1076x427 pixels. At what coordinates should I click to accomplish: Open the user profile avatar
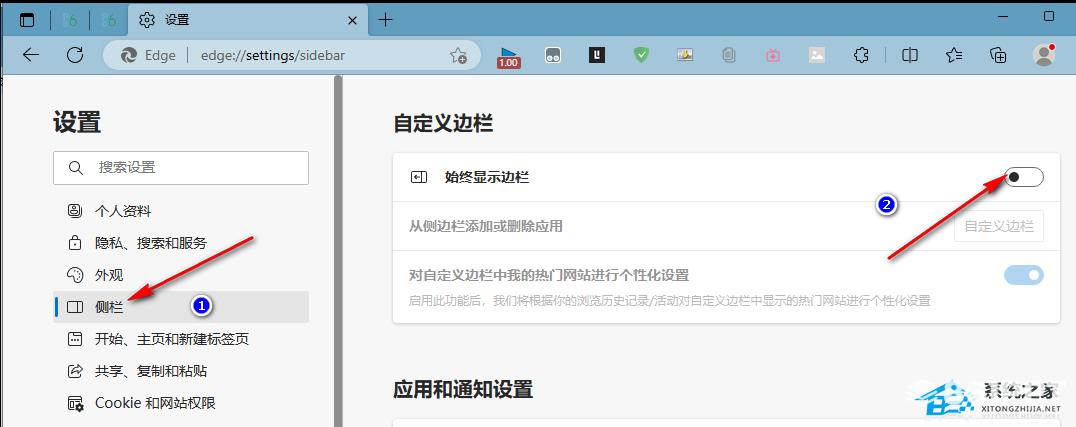click(1044, 55)
